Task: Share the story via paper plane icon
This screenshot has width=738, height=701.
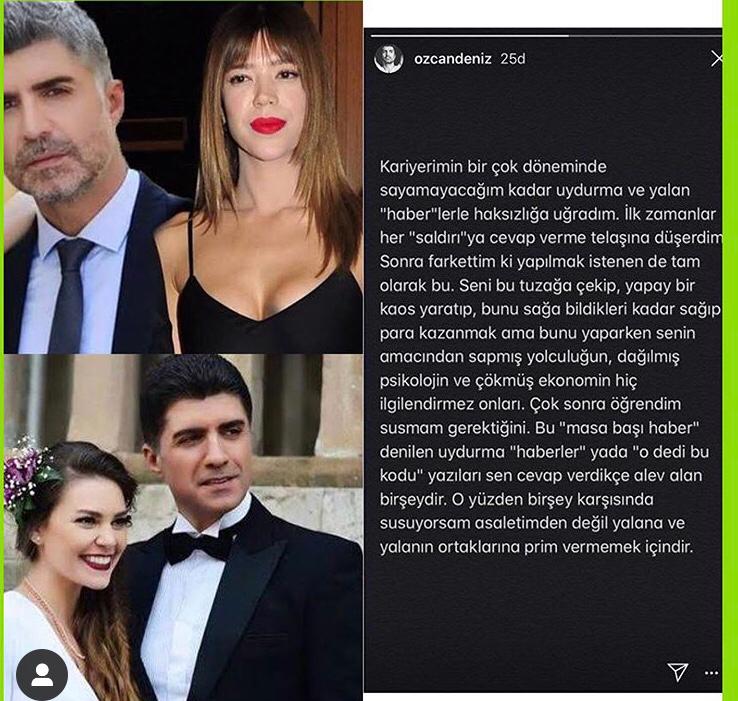Action: point(678,672)
